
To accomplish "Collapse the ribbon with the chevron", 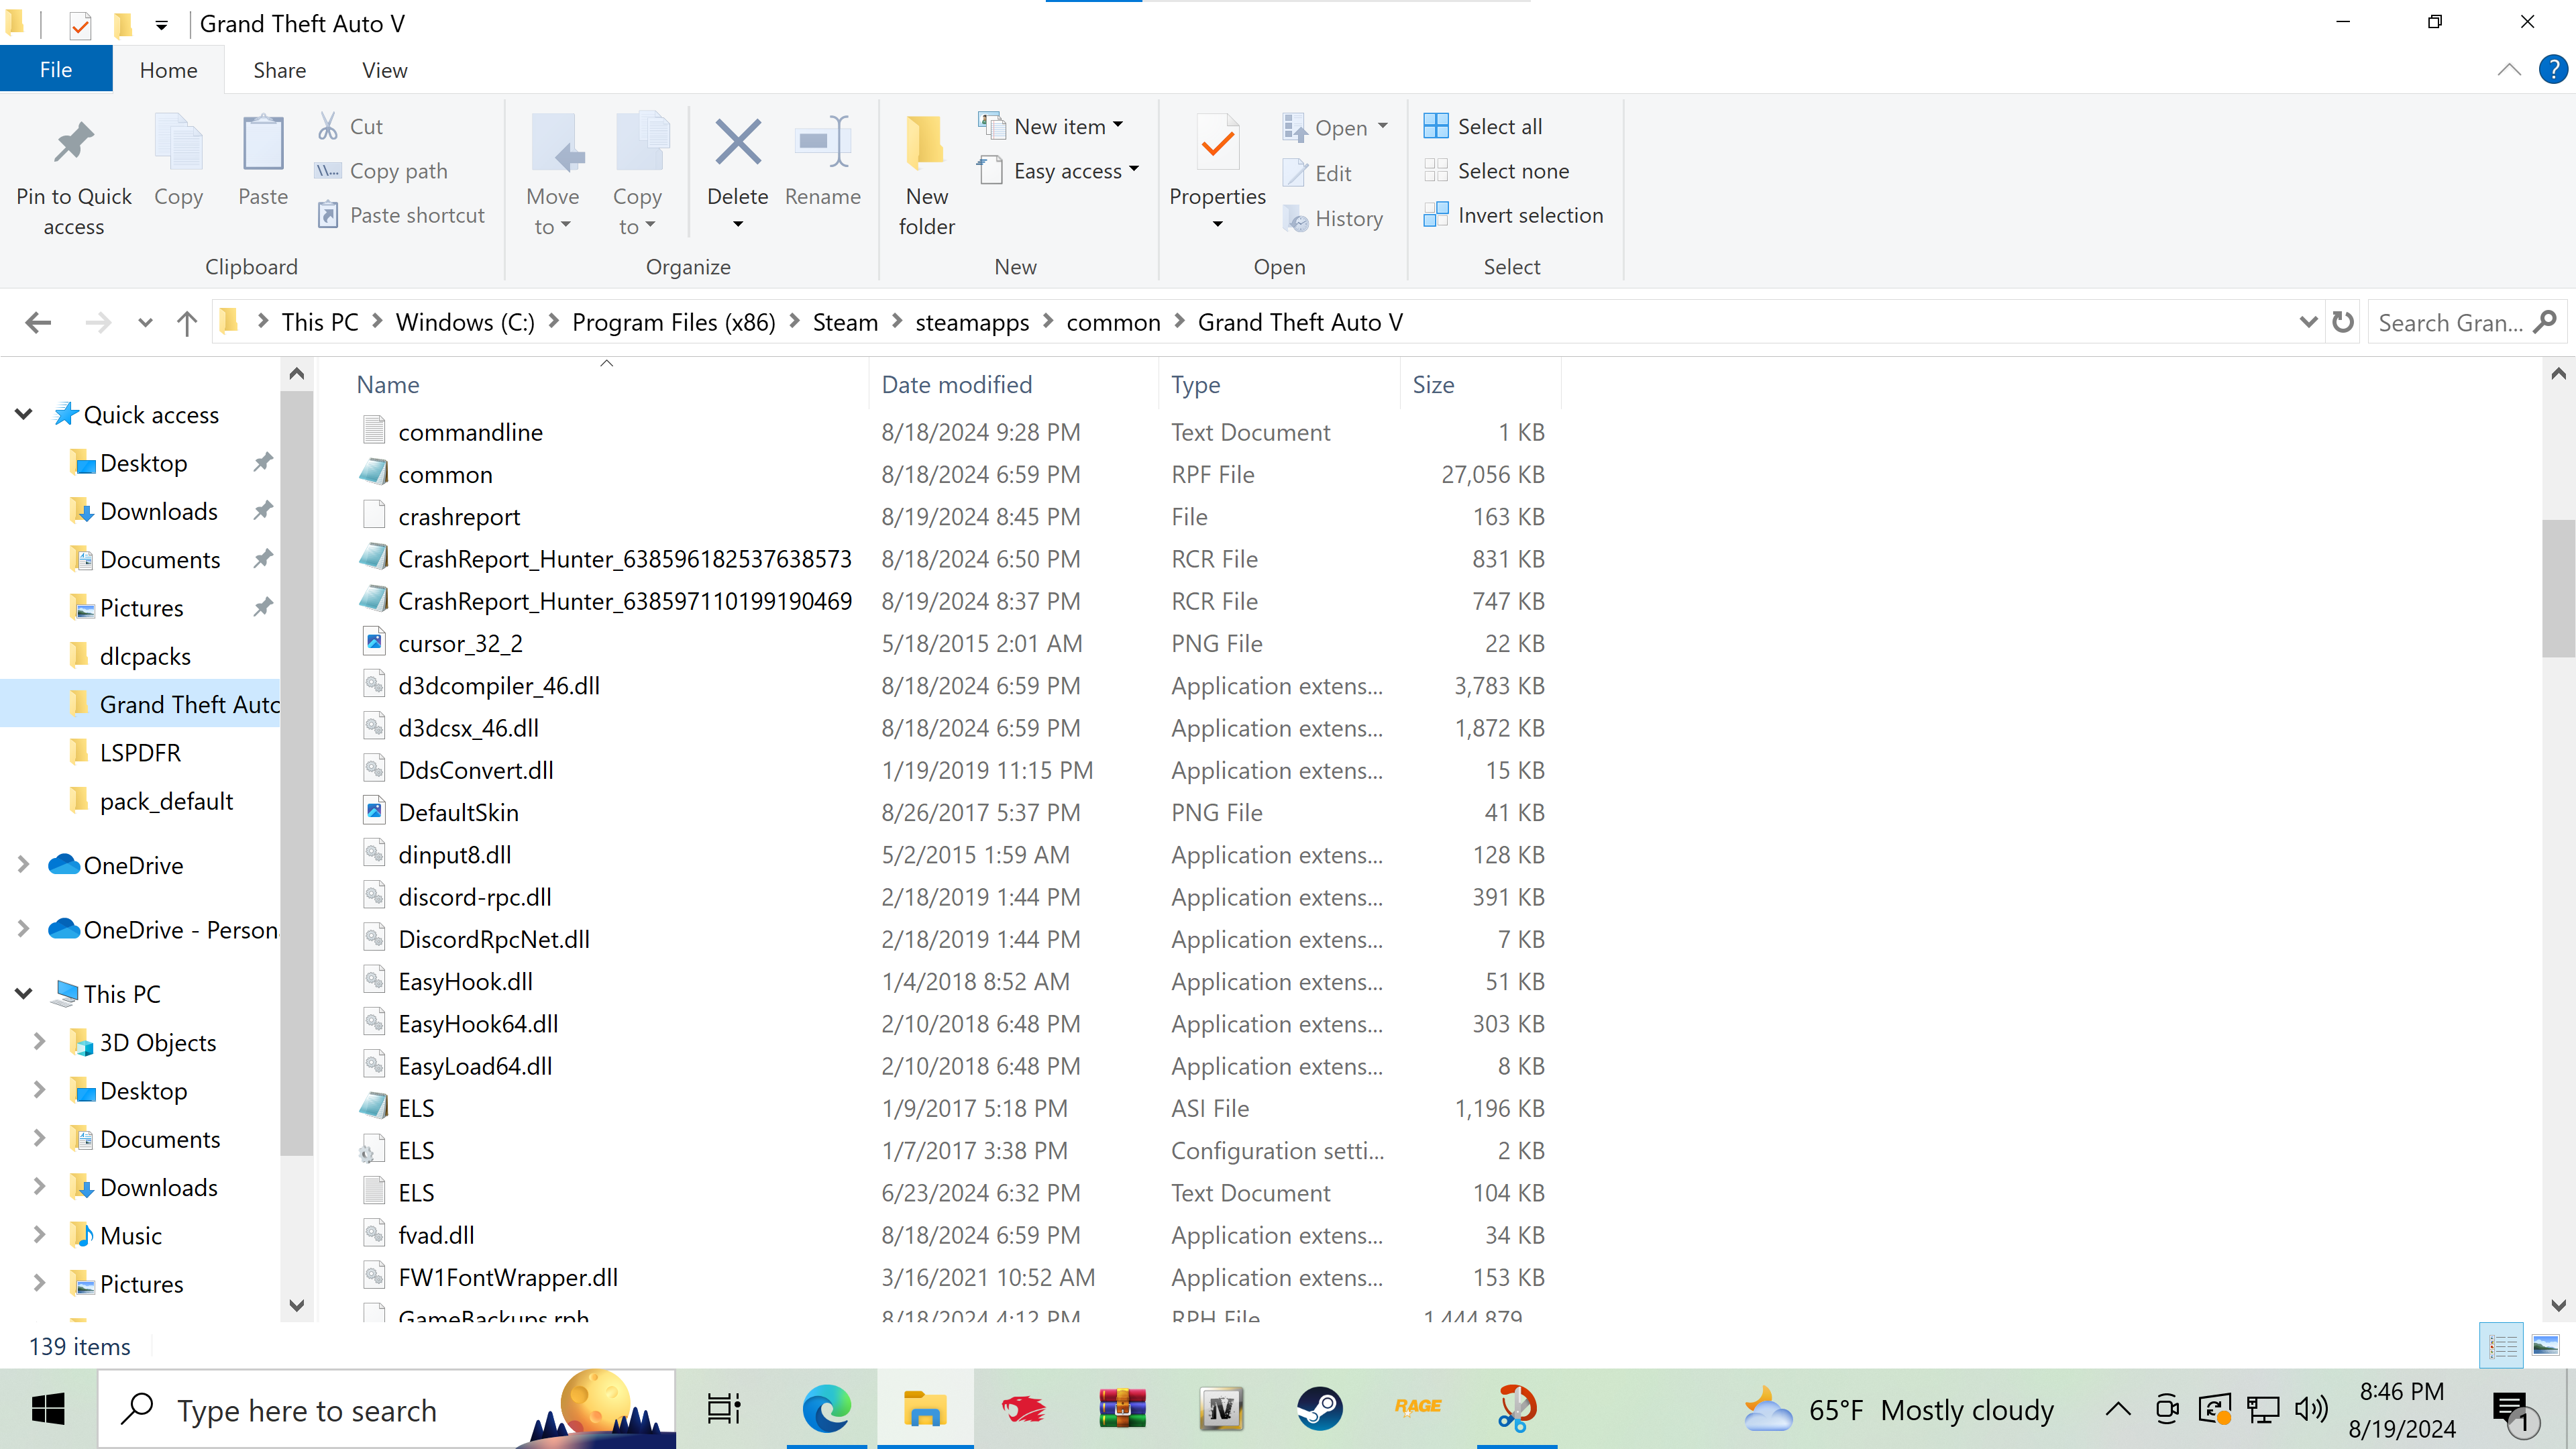I will 2509,70.
